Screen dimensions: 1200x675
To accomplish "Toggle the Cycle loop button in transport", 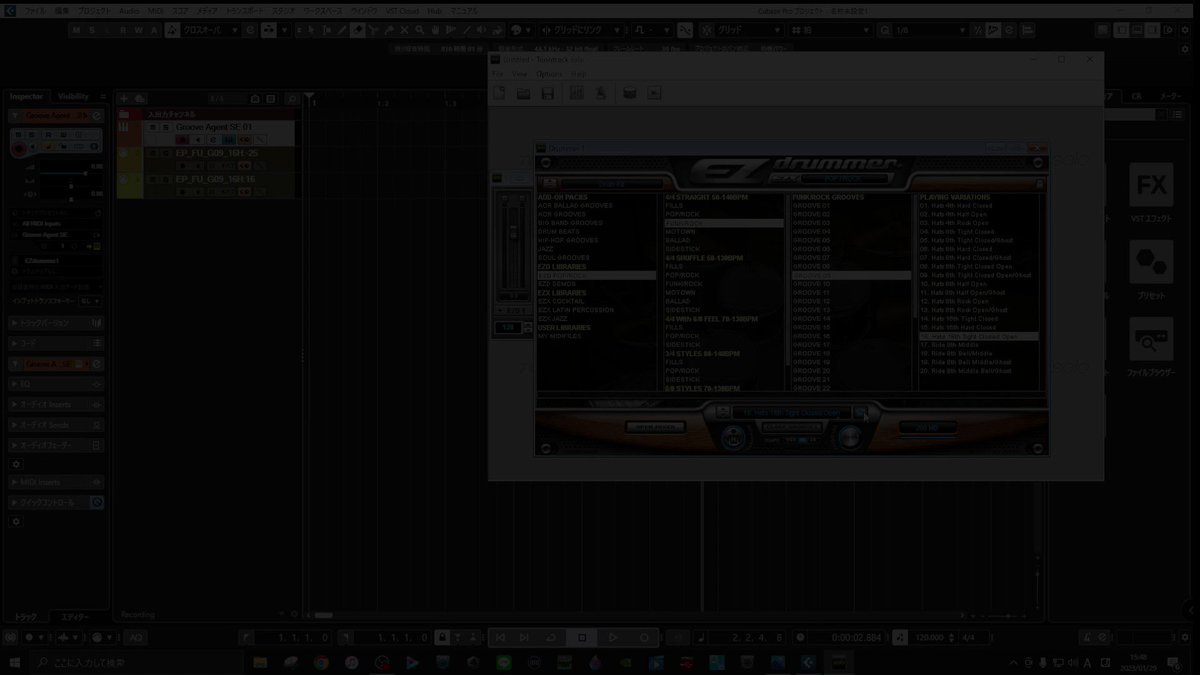I will [551, 637].
